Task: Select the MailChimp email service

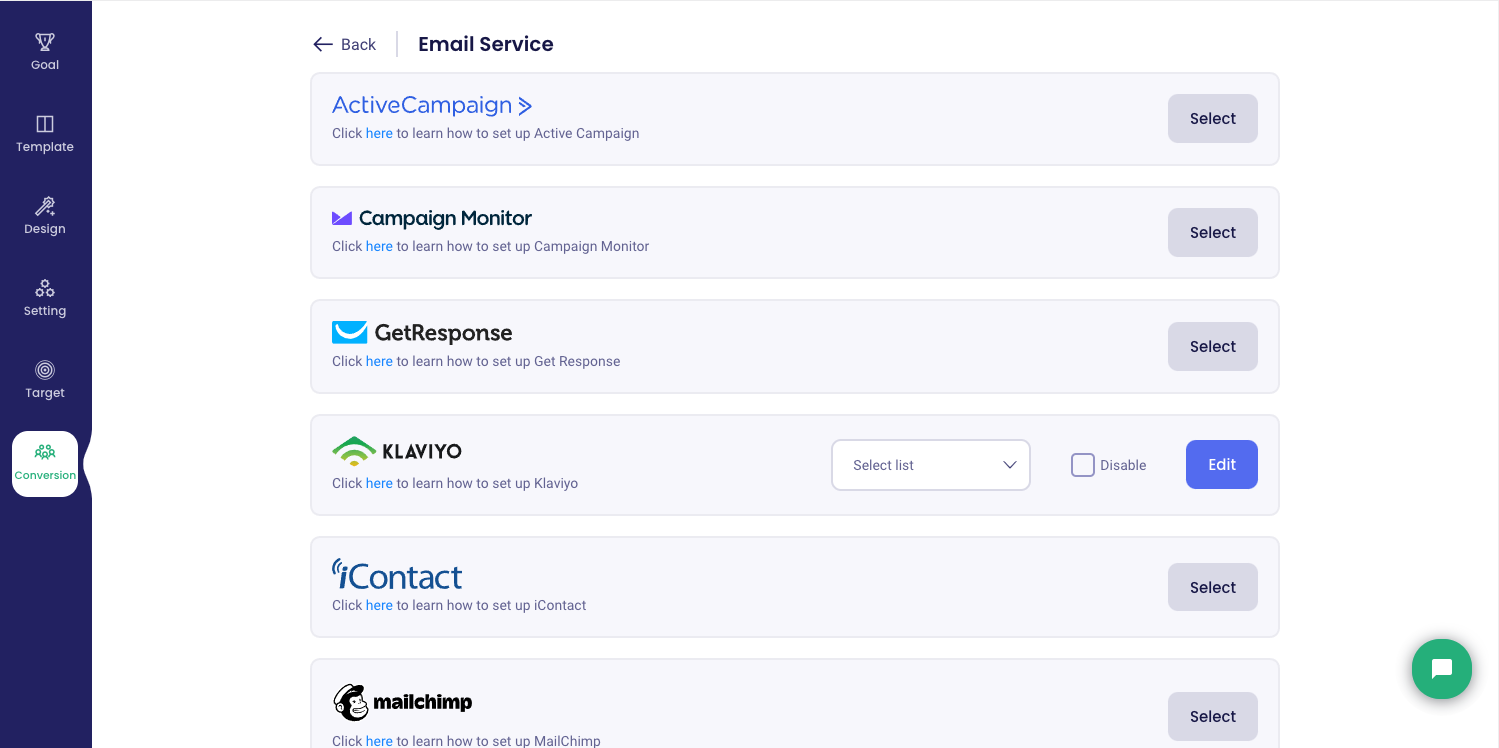Action: [x=1213, y=716]
